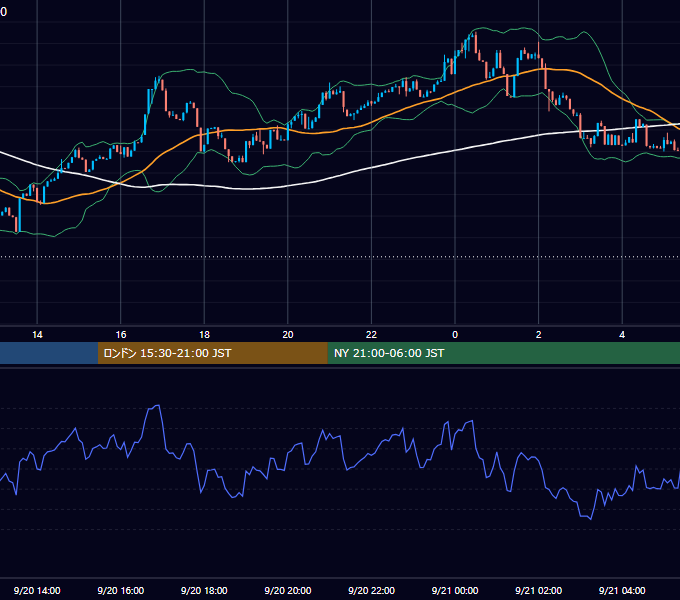Click the 9/20 18:00 time label
The height and width of the screenshot is (600, 680).
point(204,590)
